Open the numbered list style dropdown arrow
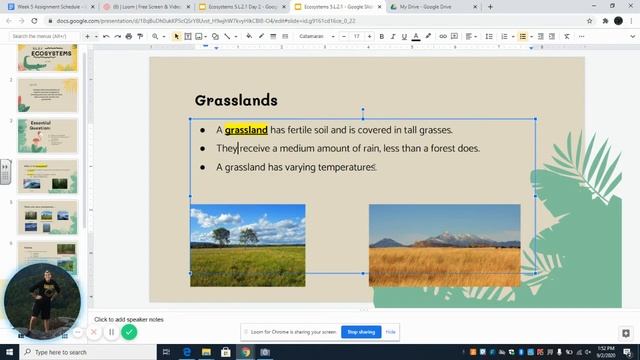Screen dimensions: 640x360 pyautogui.click(x=513, y=36)
